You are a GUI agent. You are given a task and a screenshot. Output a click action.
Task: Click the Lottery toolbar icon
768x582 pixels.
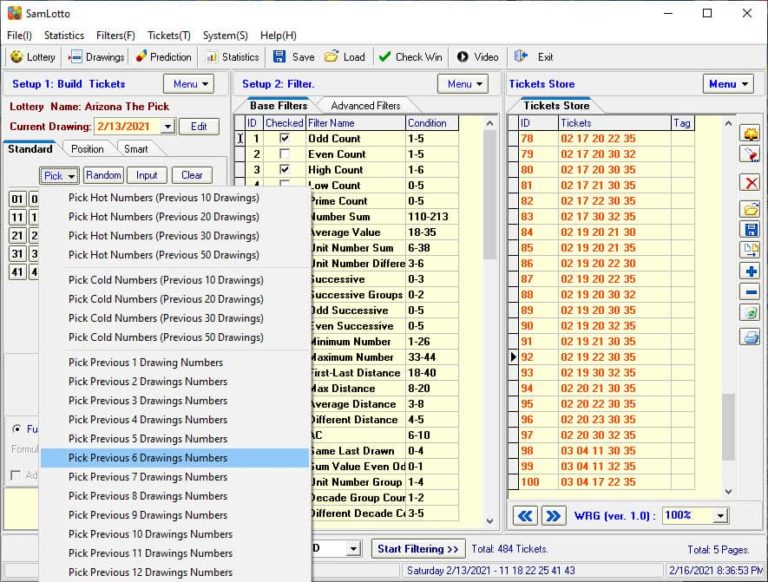pyautogui.click(x=16, y=57)
